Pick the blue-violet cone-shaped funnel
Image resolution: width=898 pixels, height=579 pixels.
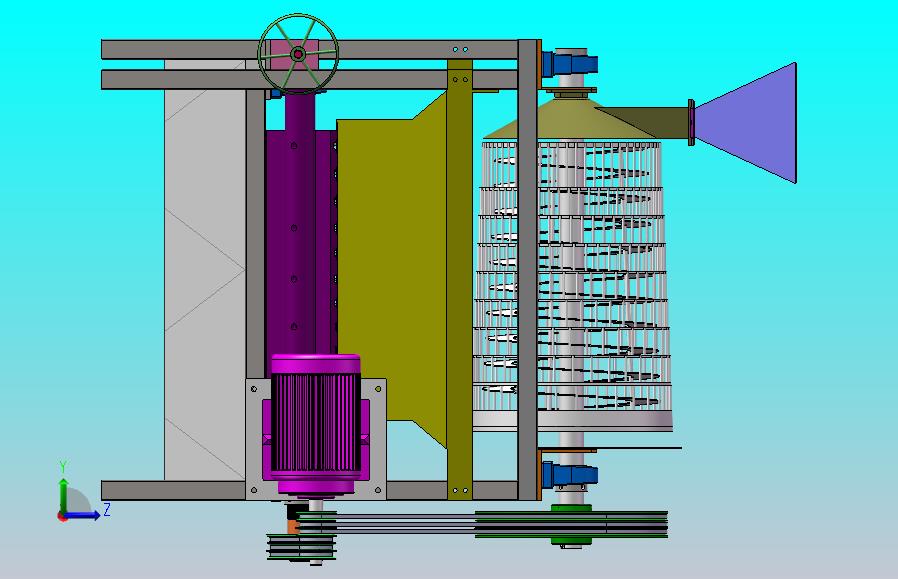(745, 123)
